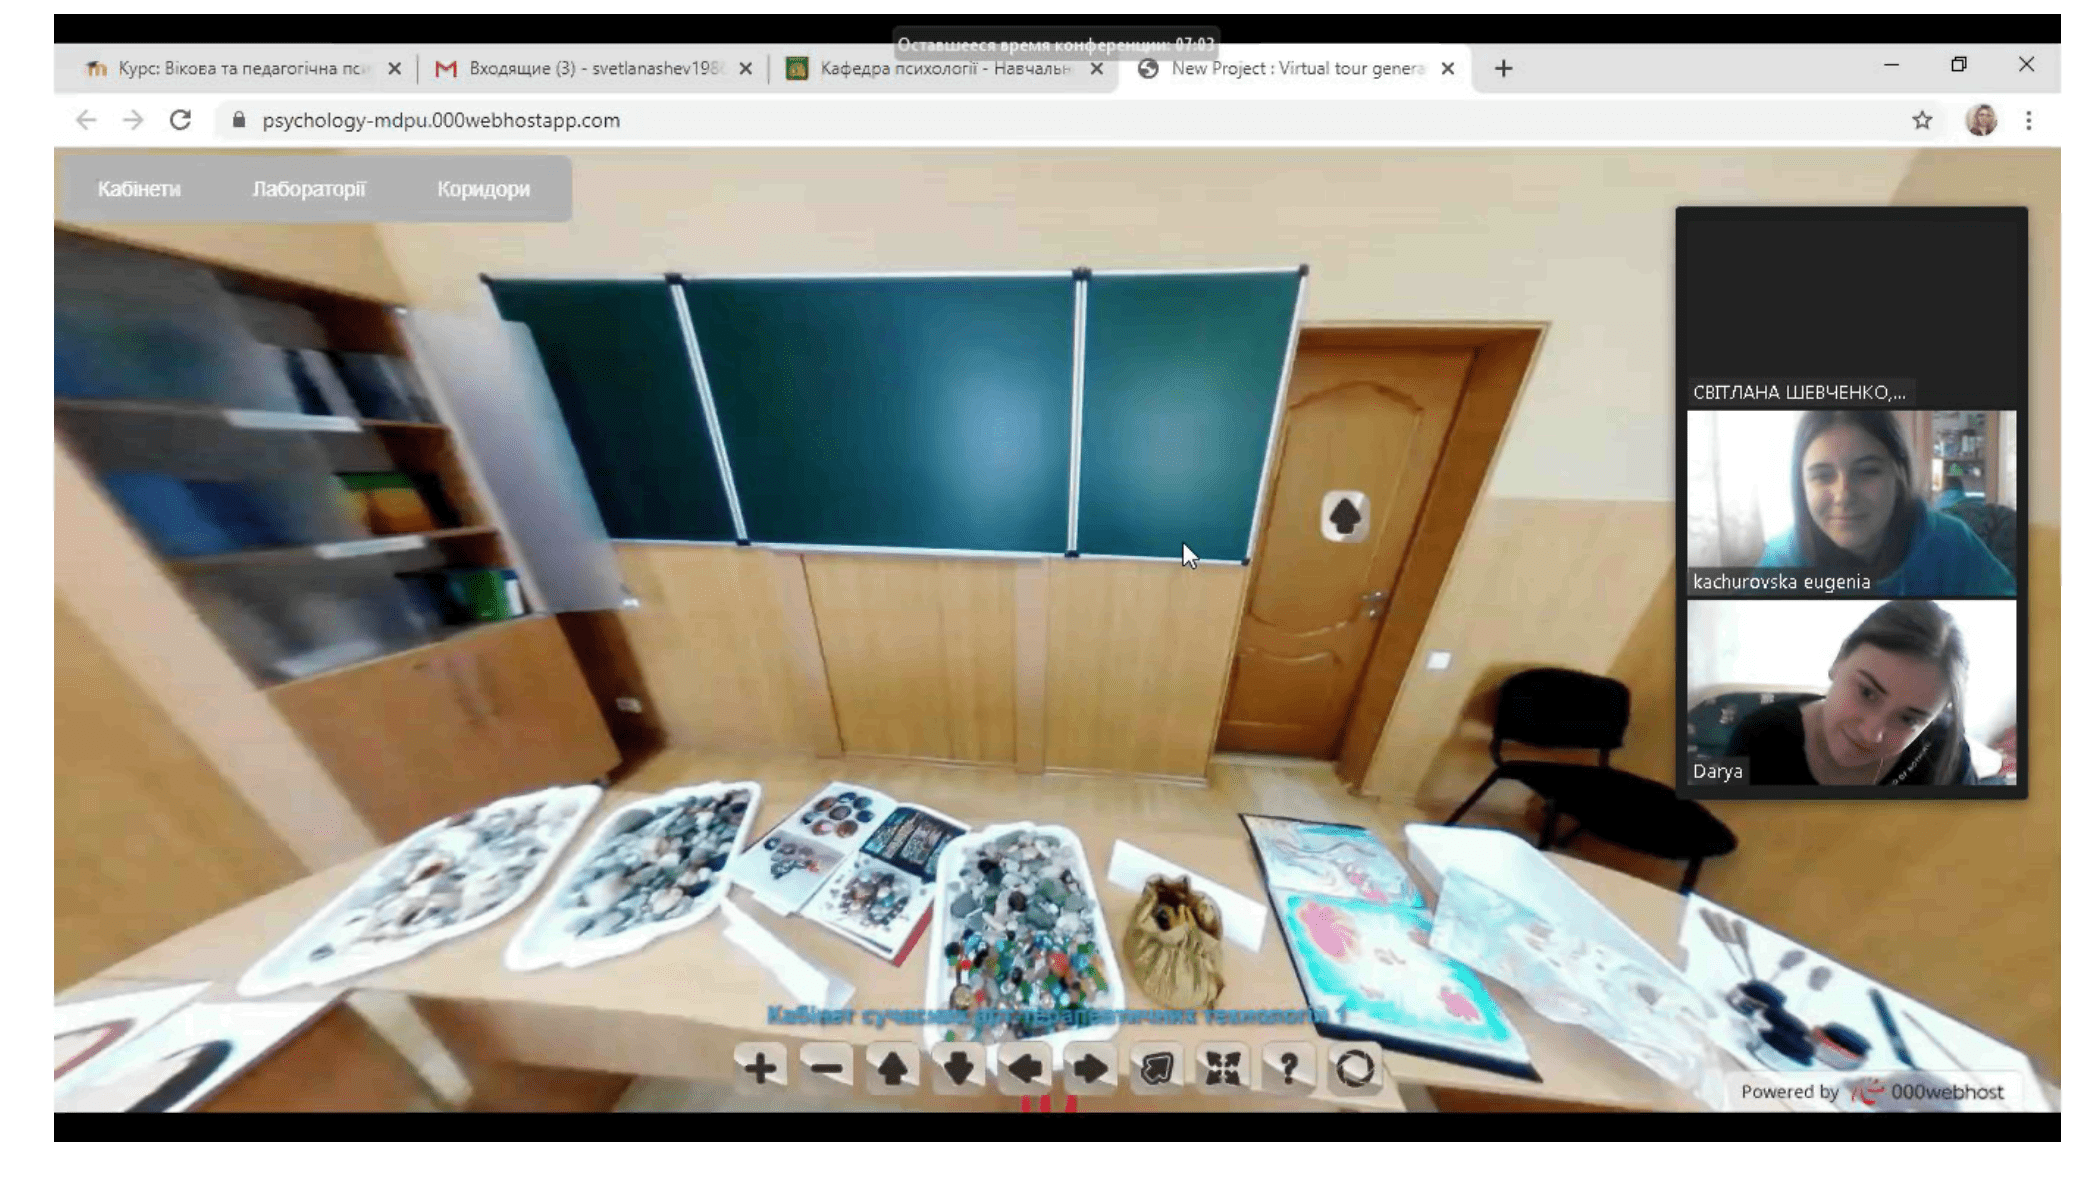Expand the Лабораторії menu
The image size is (2078, 1188).
tap(308, 189)
